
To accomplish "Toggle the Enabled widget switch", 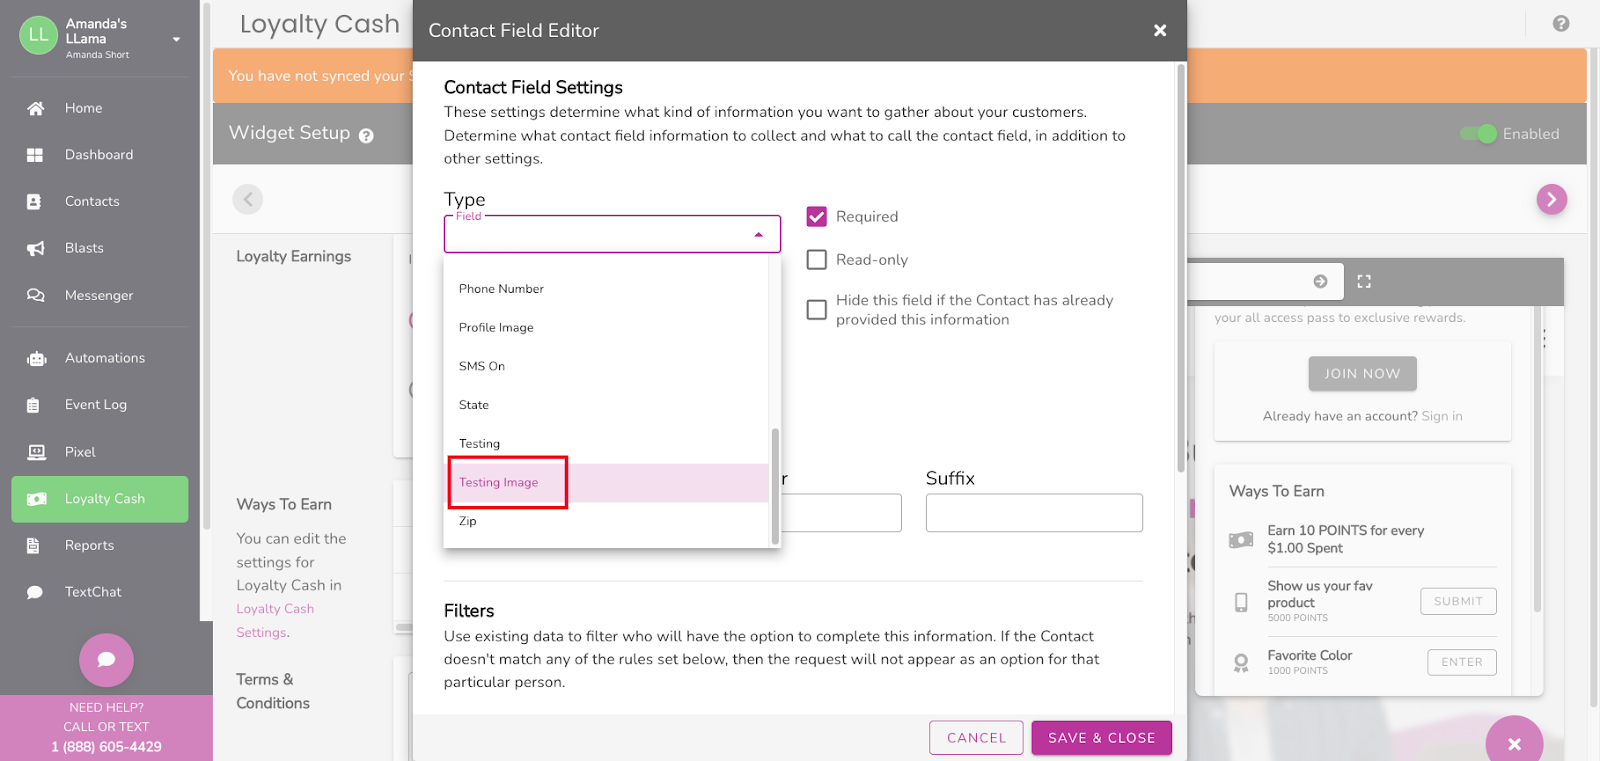I will [1478, 134].
